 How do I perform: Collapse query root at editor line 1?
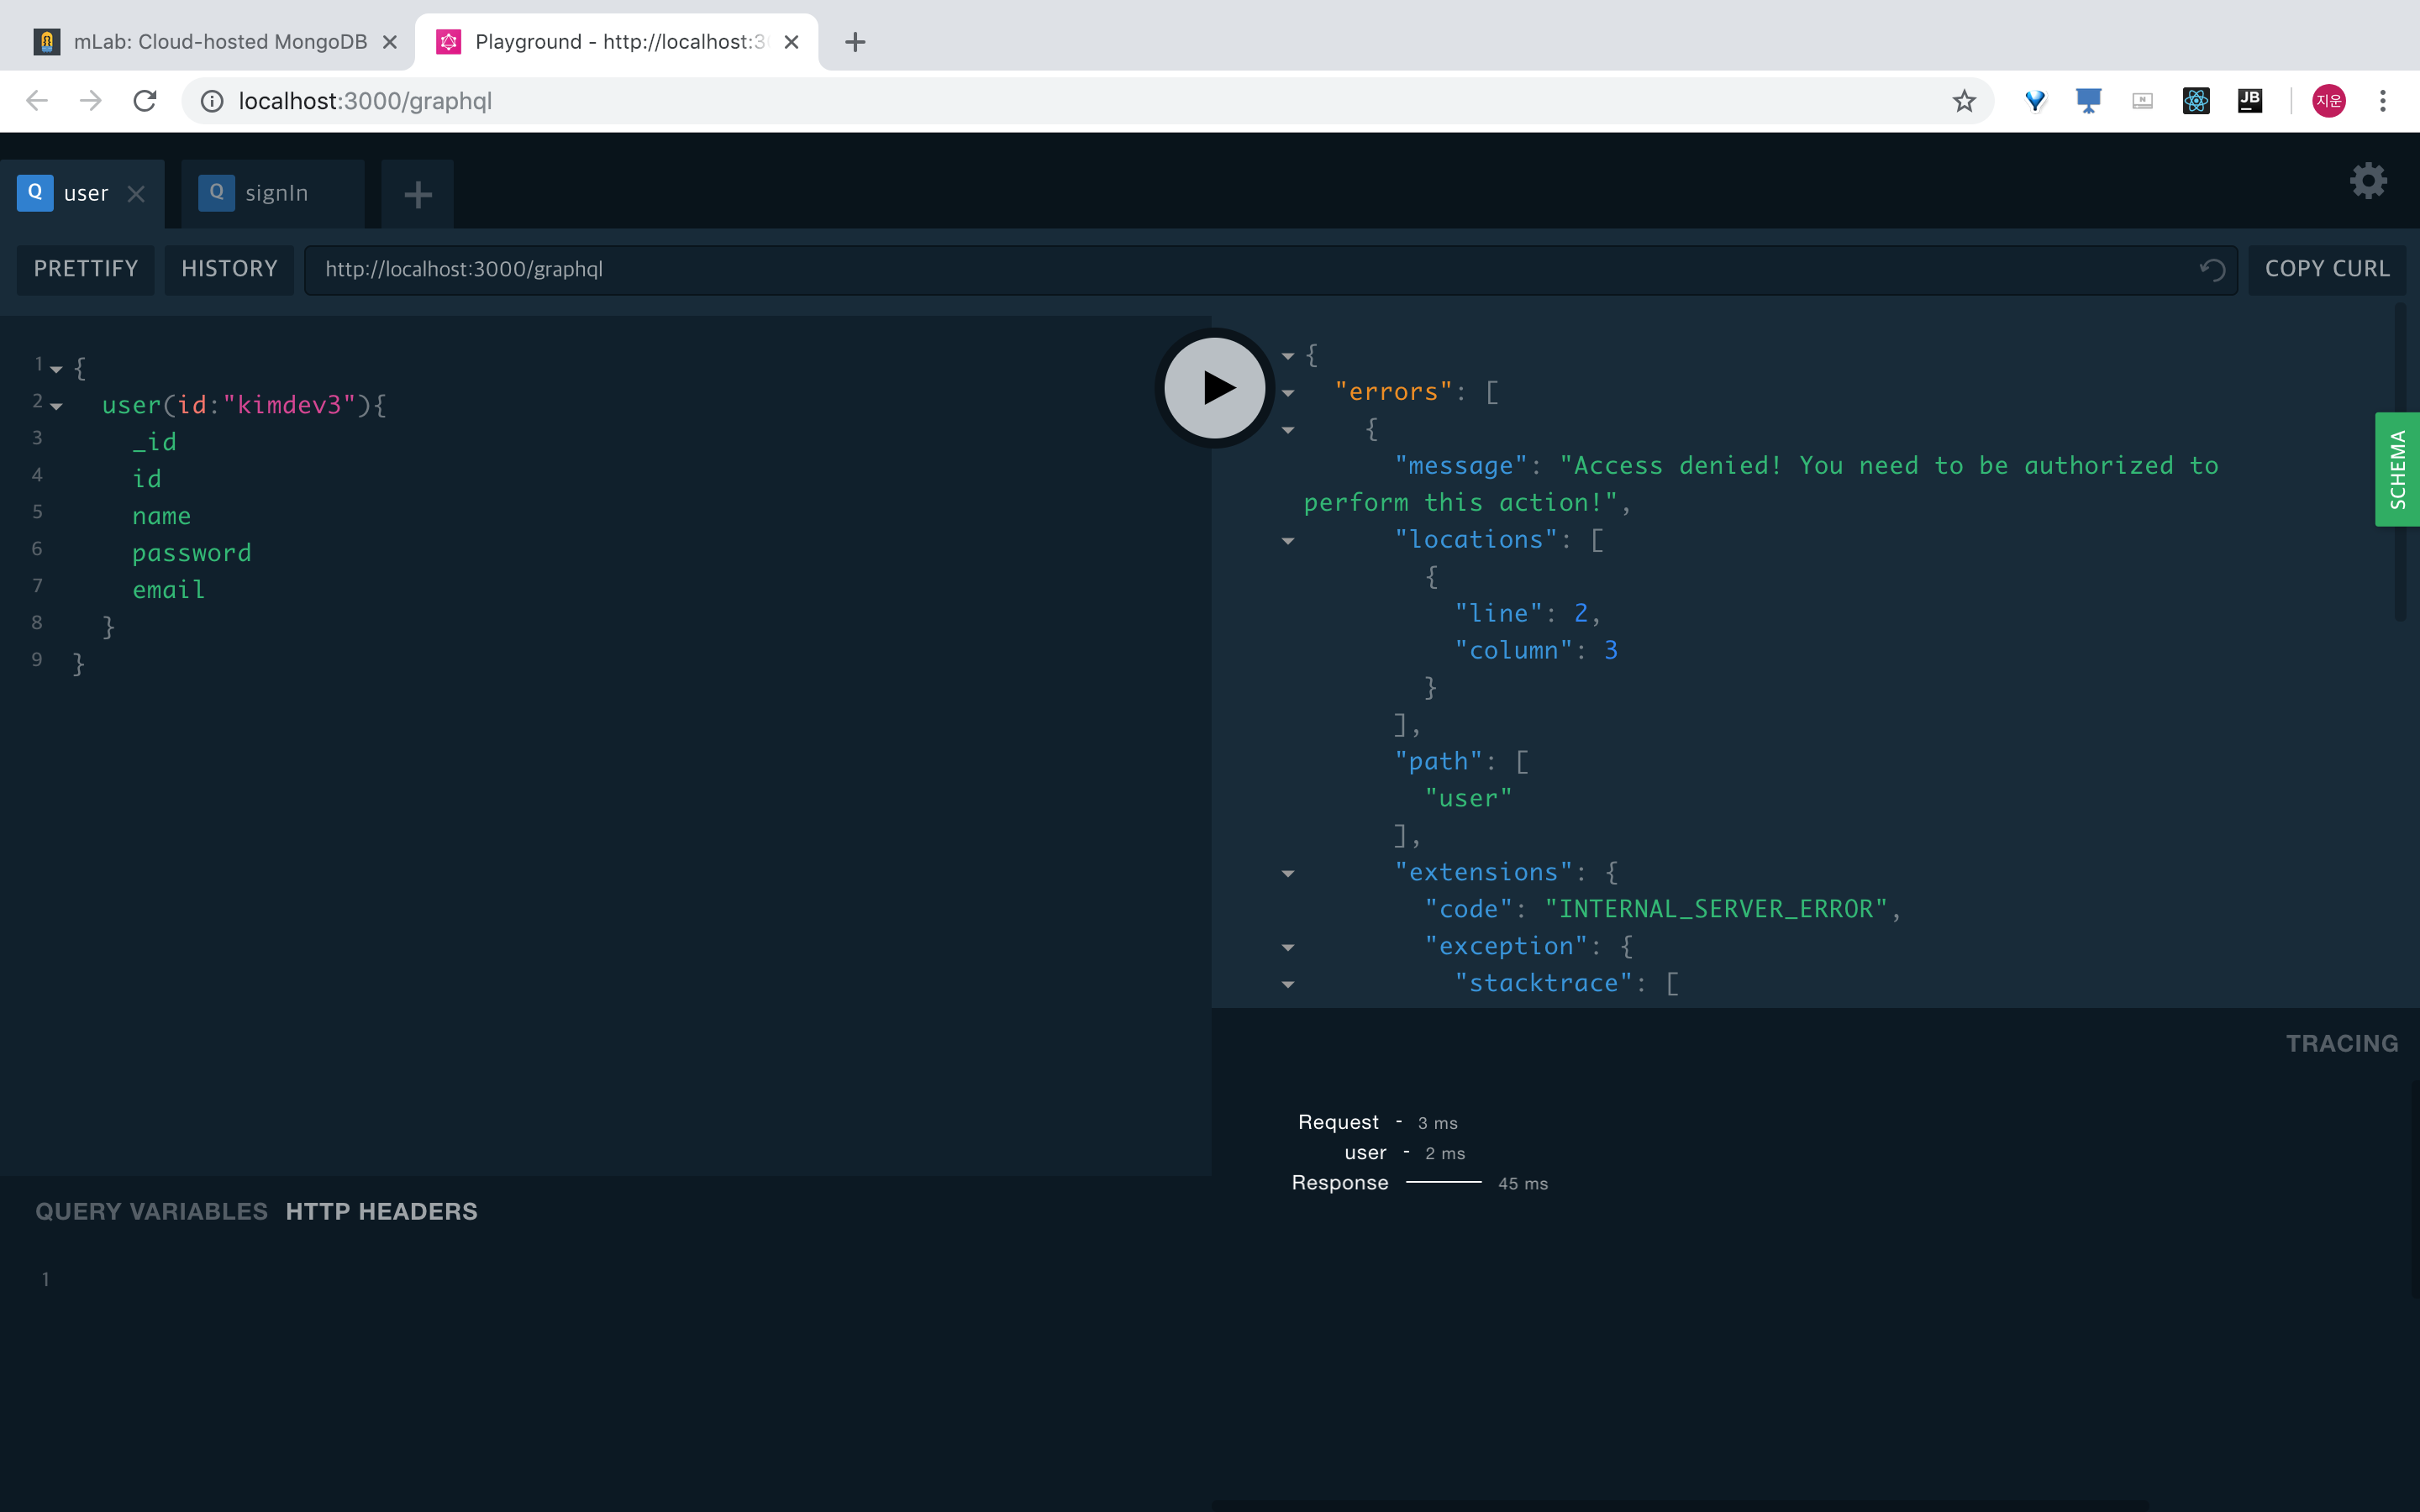click(56, 370)
